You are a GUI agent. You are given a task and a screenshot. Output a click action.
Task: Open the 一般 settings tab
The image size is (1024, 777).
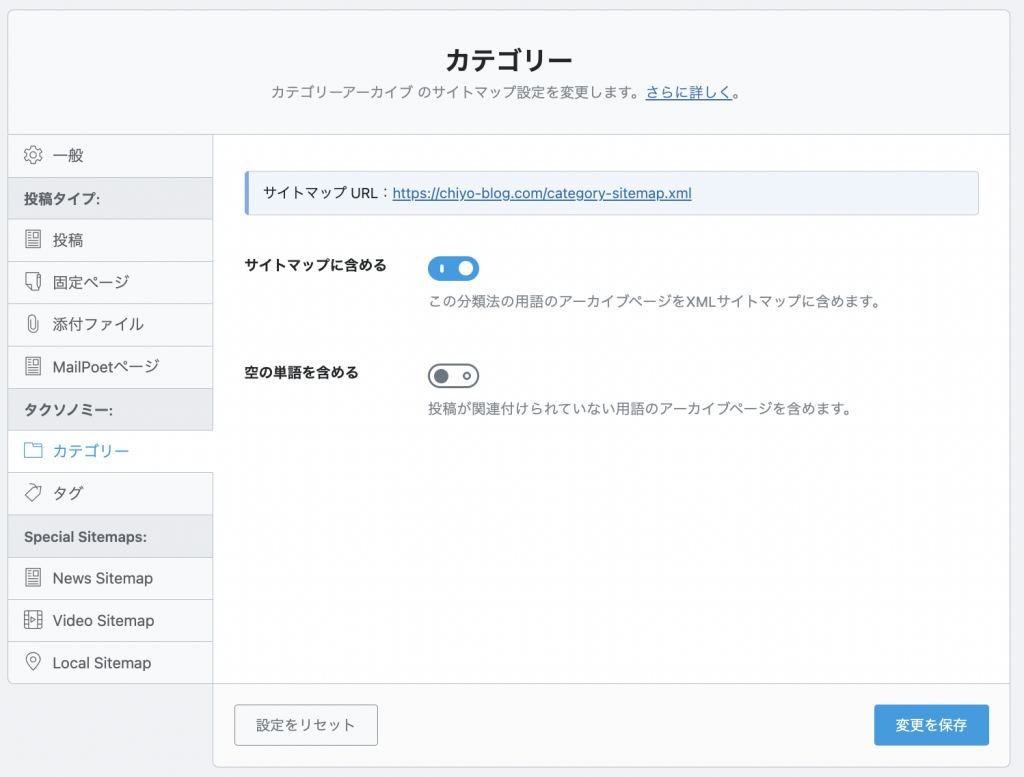point(110,155)
